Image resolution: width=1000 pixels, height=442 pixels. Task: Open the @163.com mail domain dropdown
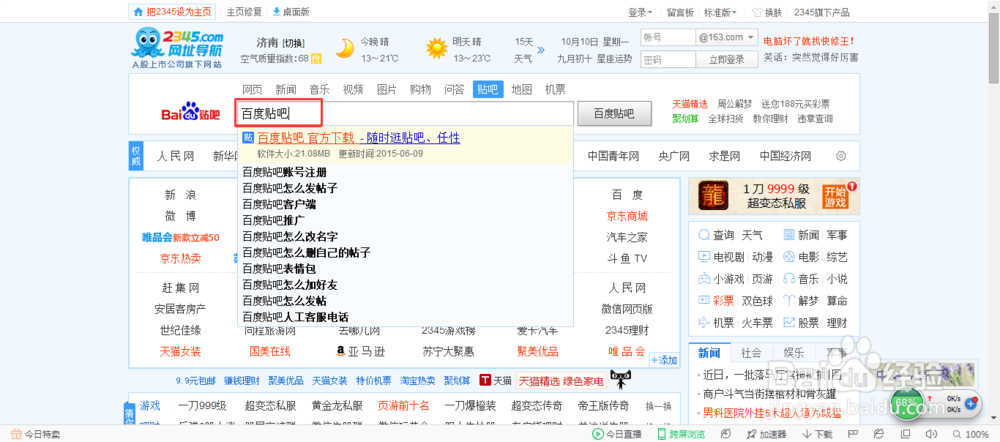coord(727,37)
